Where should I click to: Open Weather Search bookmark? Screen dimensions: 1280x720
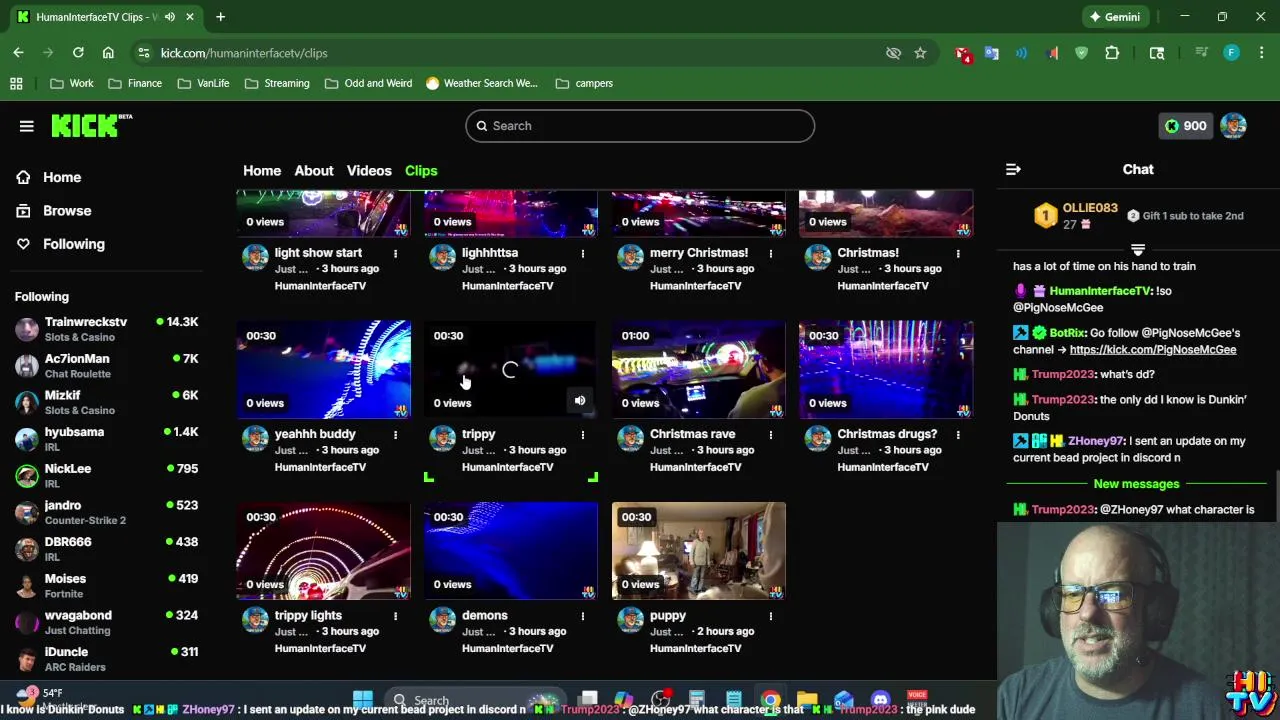pos(481,84)
